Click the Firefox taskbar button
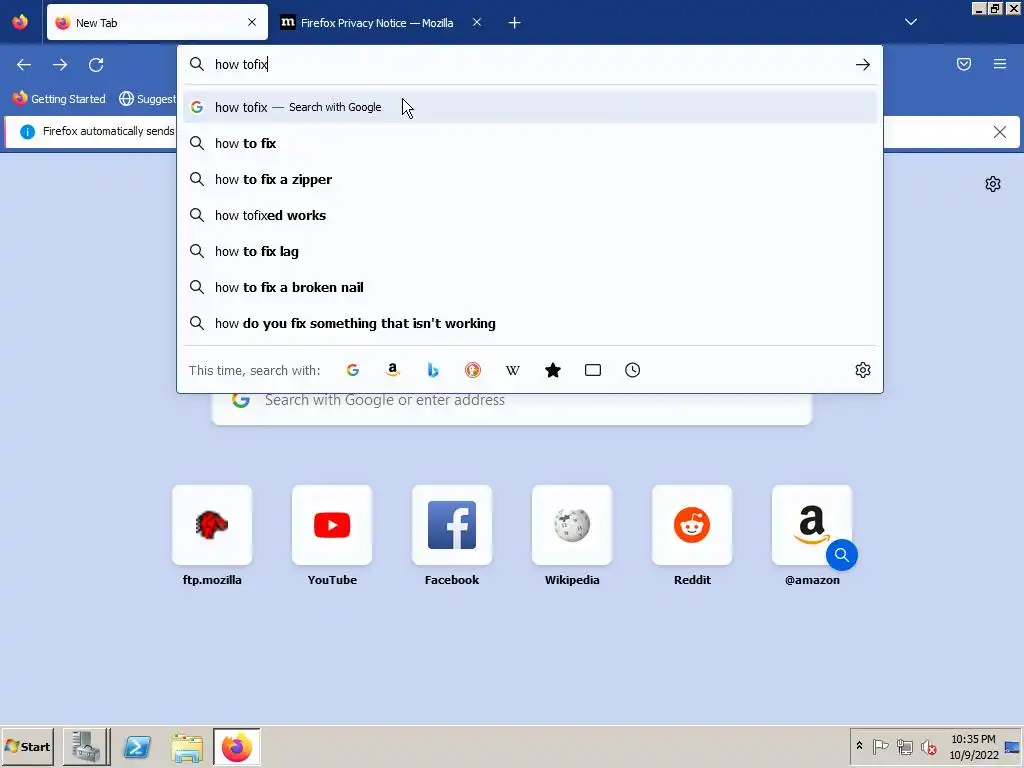 (236, 746)
